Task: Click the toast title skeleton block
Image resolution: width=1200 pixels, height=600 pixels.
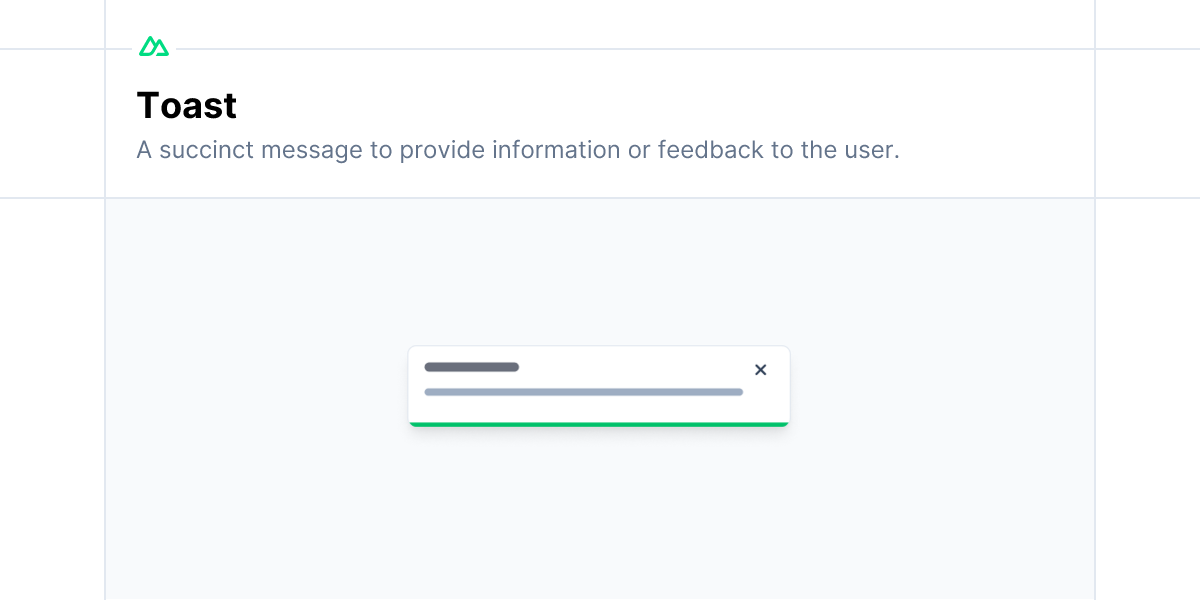Action: tap(472, 367)
